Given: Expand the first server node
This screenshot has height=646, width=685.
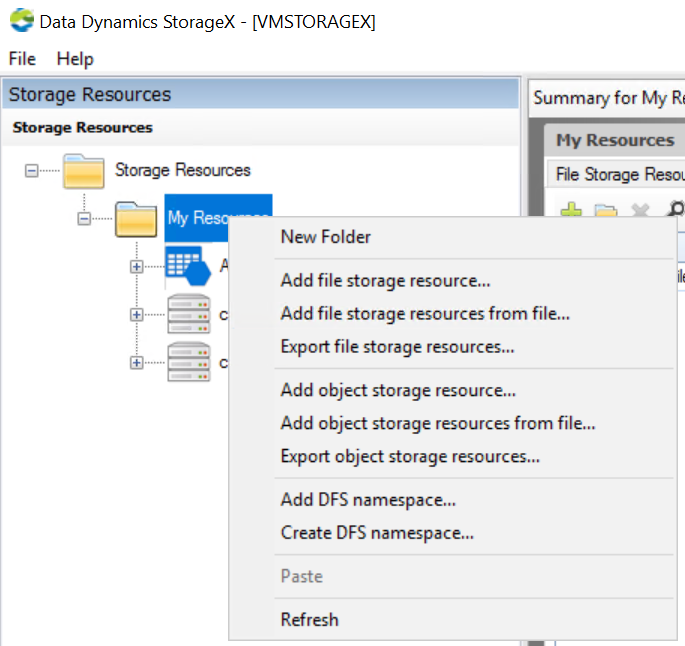Looking at the screenshot, I should point(137,314).
